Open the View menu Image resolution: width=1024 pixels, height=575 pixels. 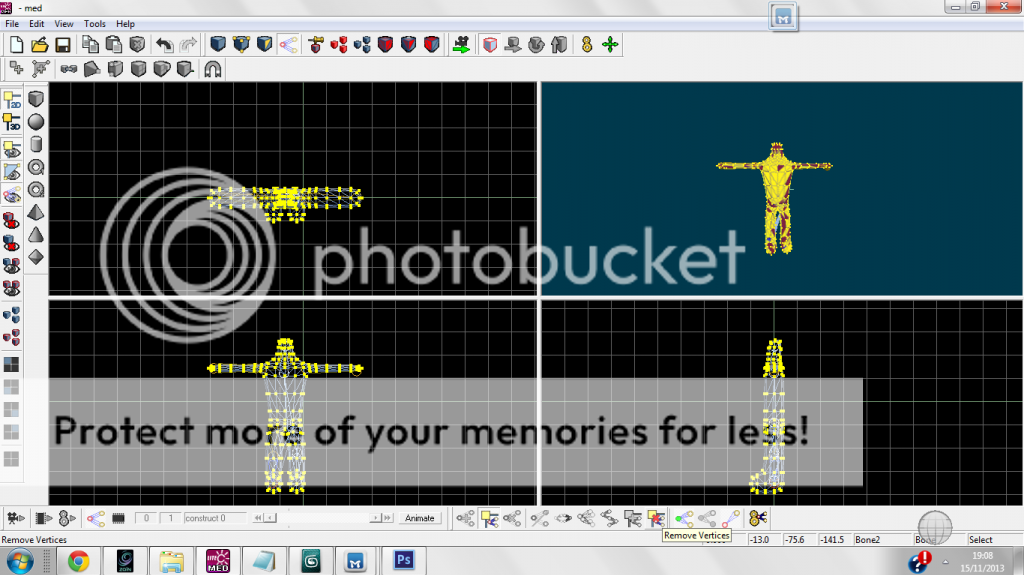point(63,24)
